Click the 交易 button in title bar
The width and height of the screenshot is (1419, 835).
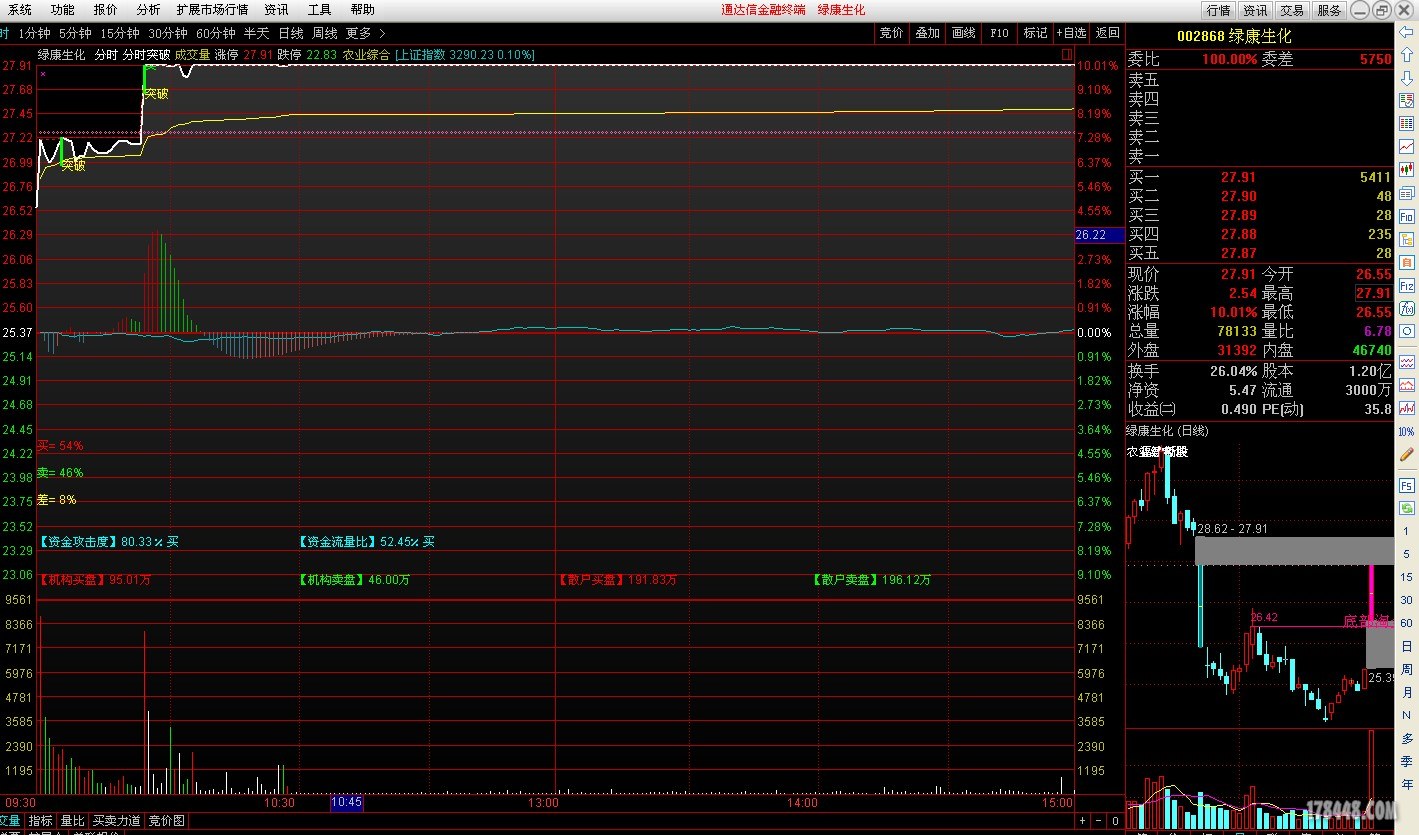(x=1292, y=10)
